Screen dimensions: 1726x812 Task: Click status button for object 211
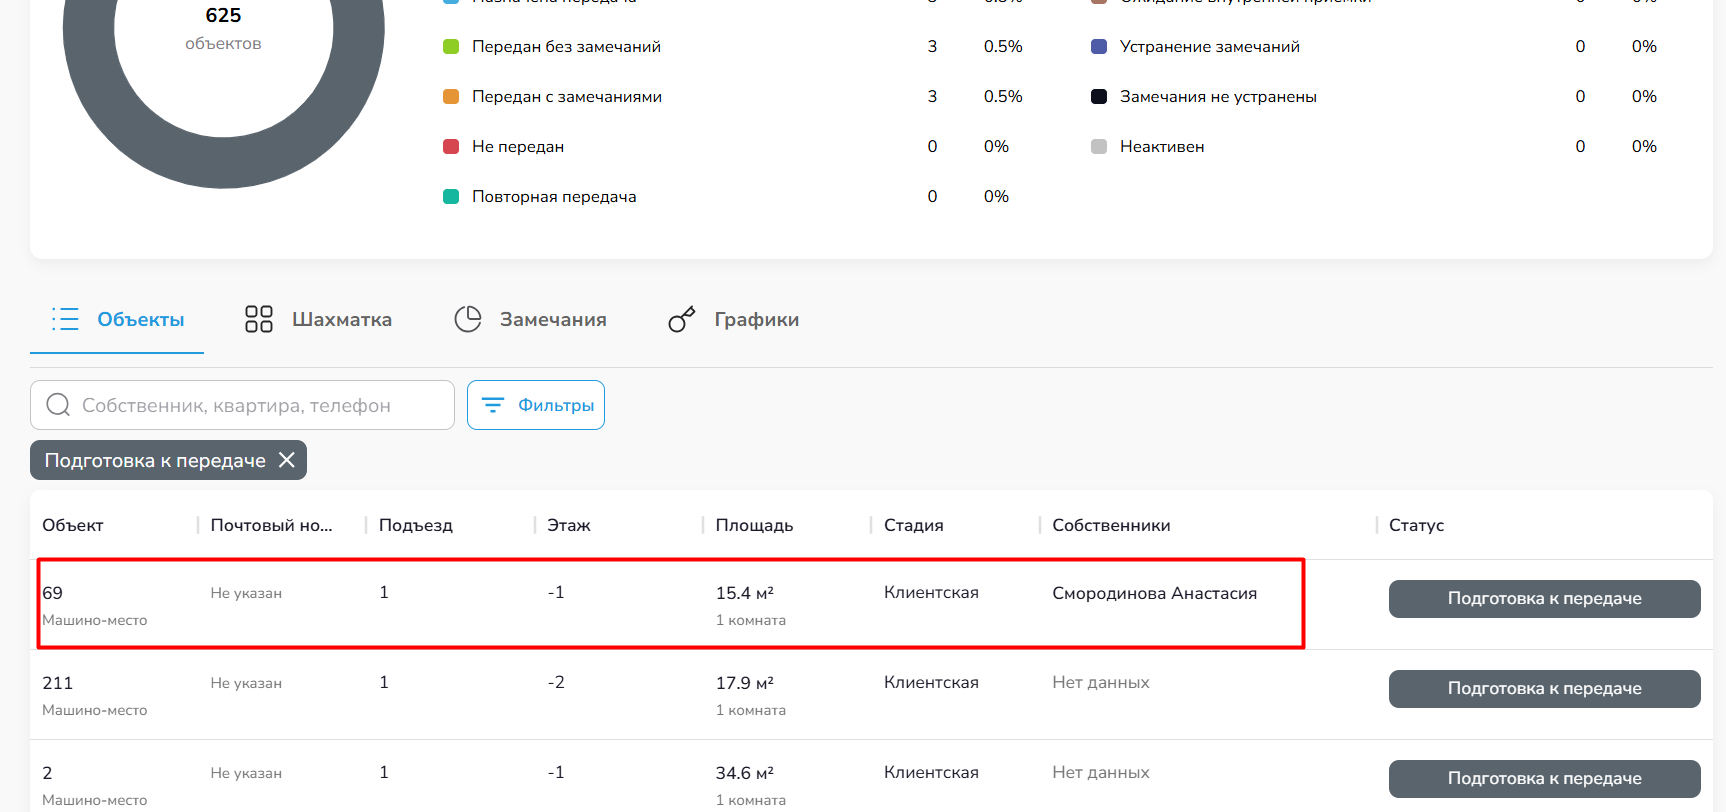tap(1544, 689)
